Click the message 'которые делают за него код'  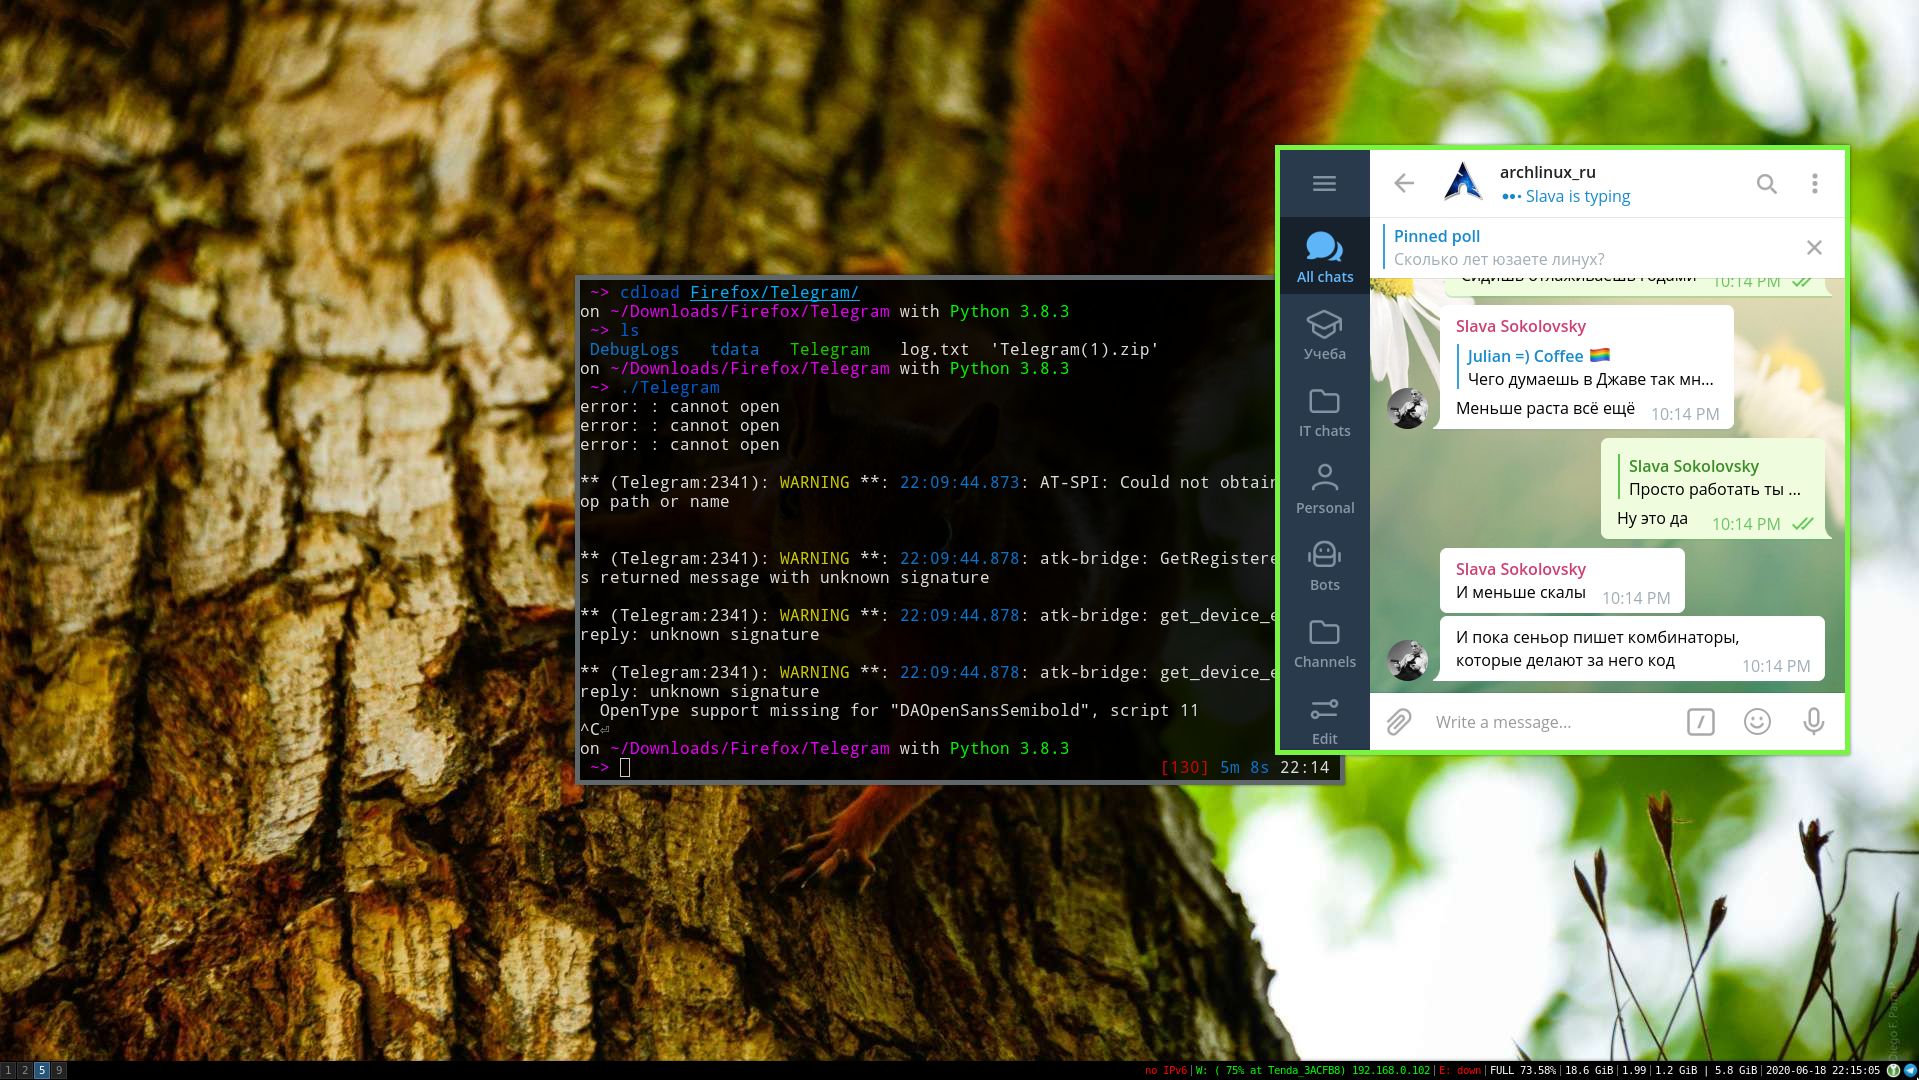point(1565,660)
